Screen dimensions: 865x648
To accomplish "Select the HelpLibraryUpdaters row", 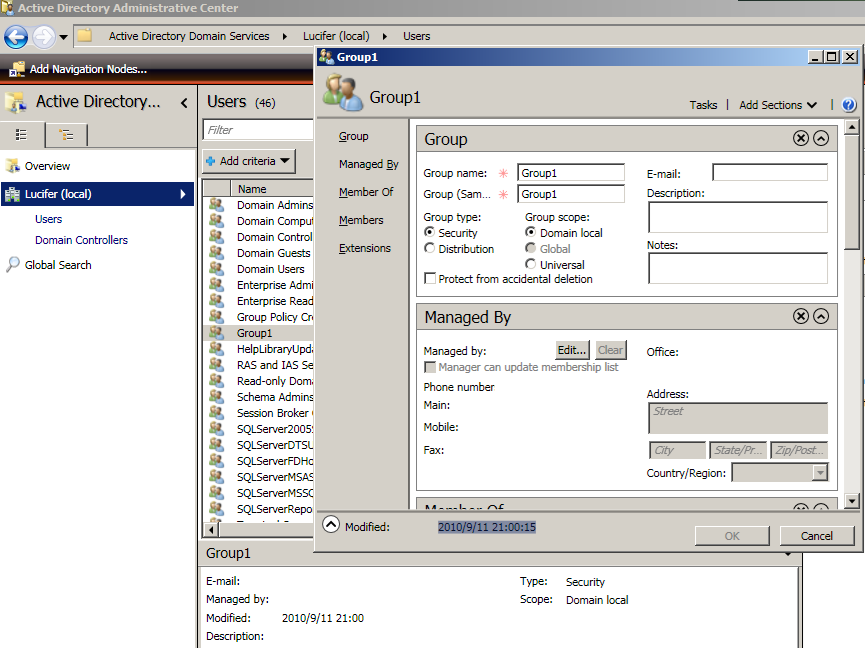I will pos(258,349).
